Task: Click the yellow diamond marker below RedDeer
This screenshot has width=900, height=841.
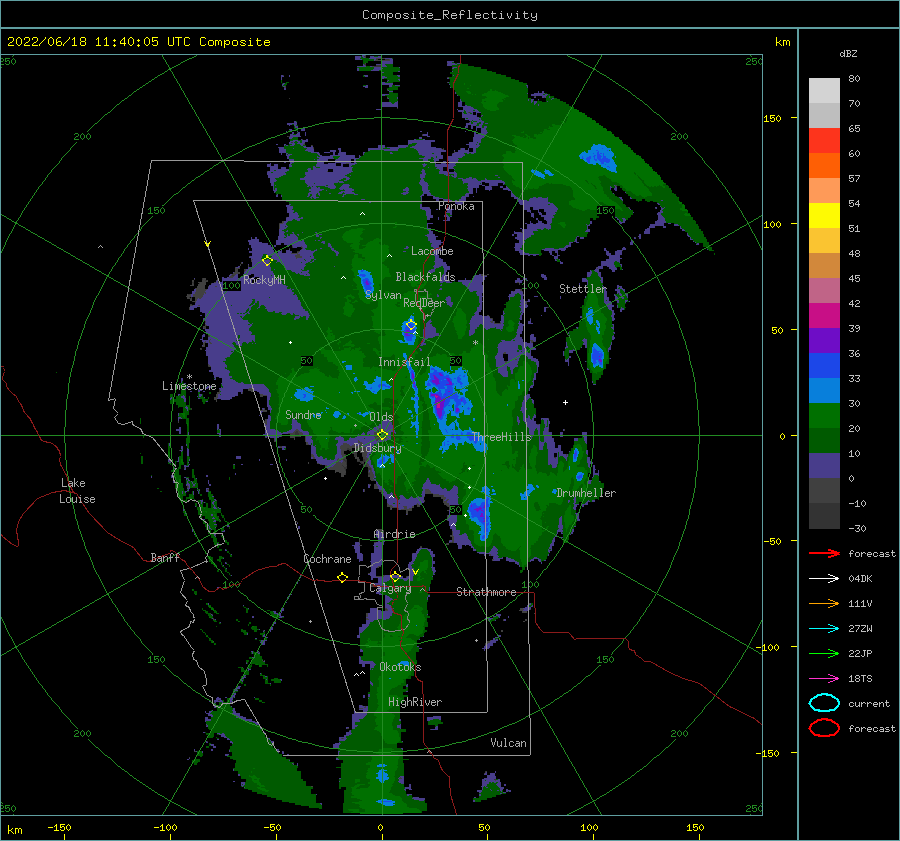Action: 411,325
